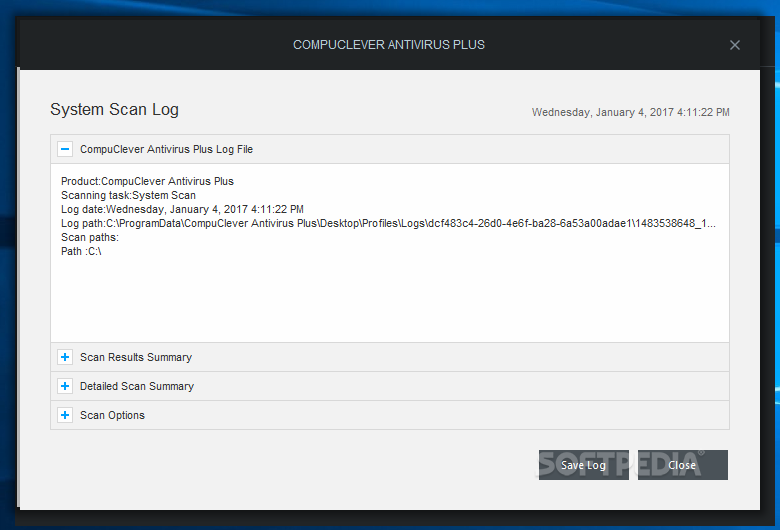Click the 'Product:CompuClever Antivirus Plus' line

[x=147, y=181]
